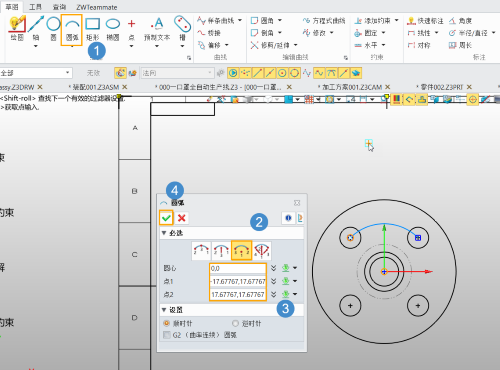Screen dimensions: 500x370
Task: Click the 线性 (Linear) dimension tool
Action: [x=419, y=33]
